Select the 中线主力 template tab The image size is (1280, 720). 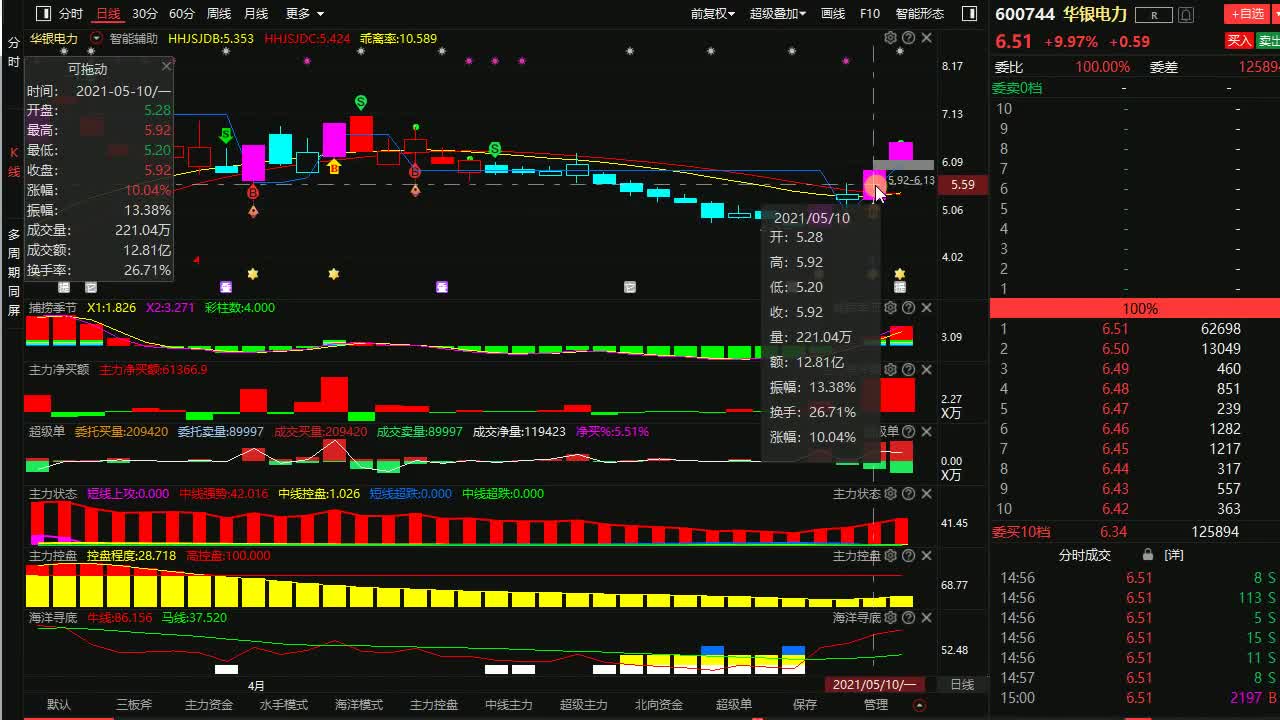coord(509,705)
